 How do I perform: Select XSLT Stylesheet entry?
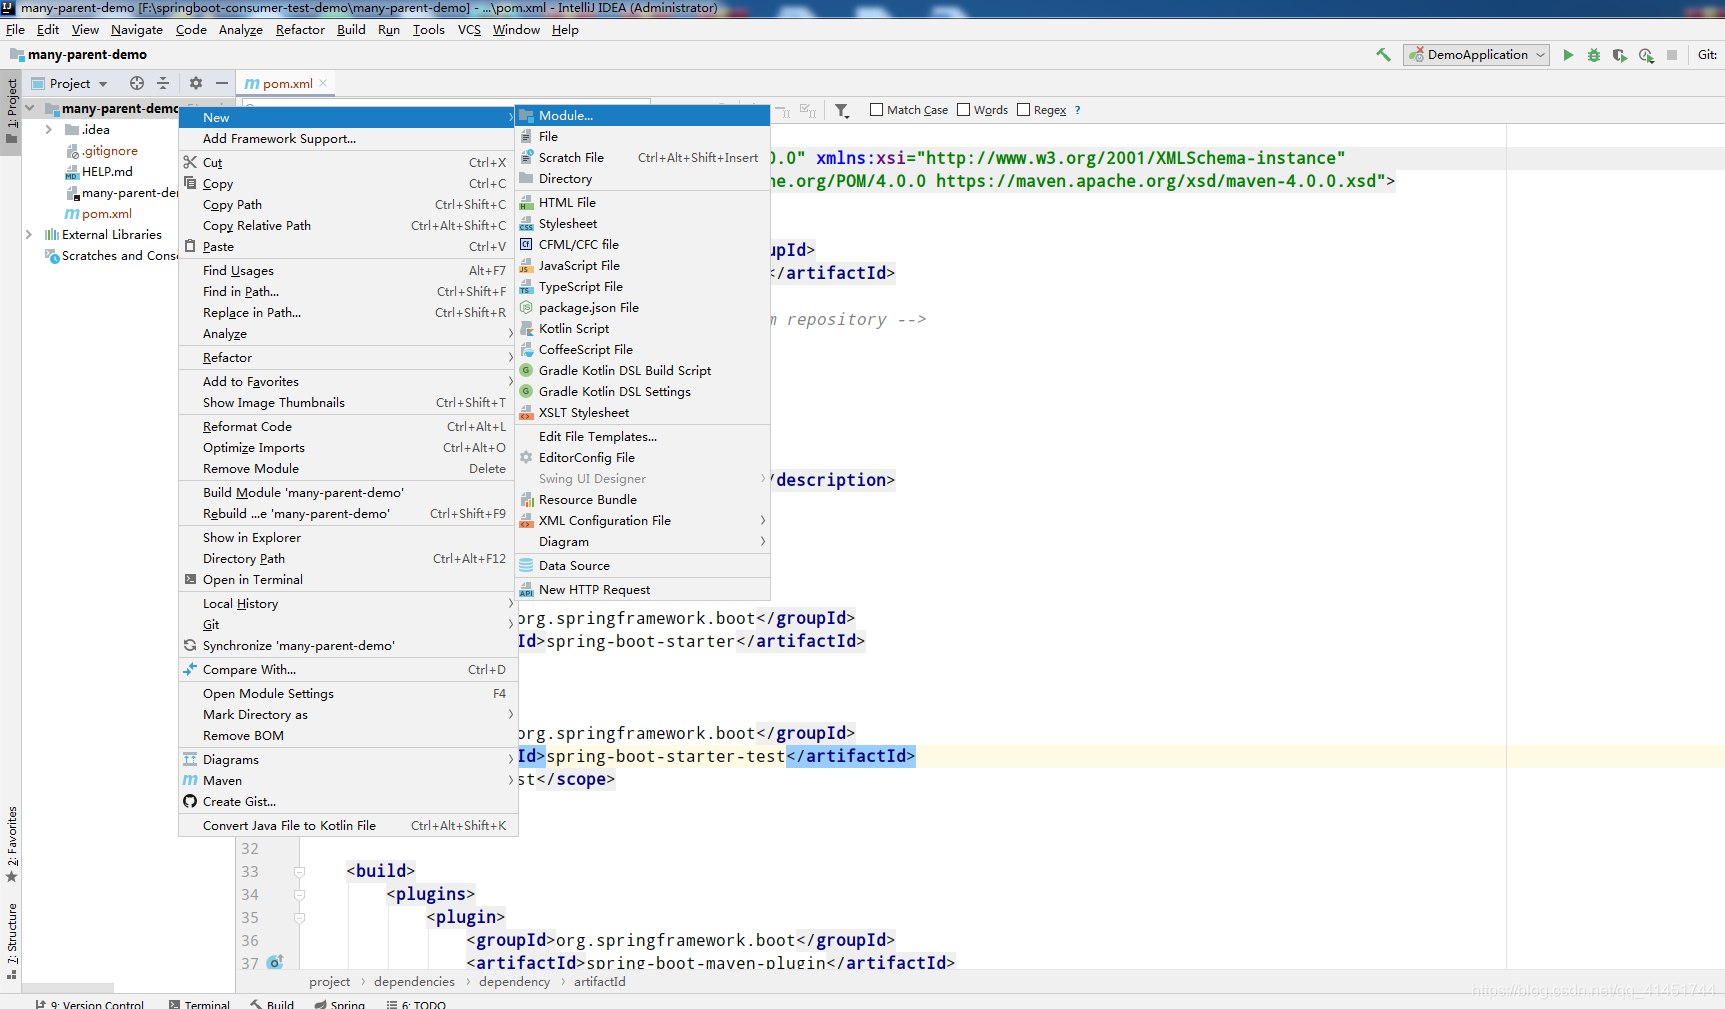click(642, 413)
